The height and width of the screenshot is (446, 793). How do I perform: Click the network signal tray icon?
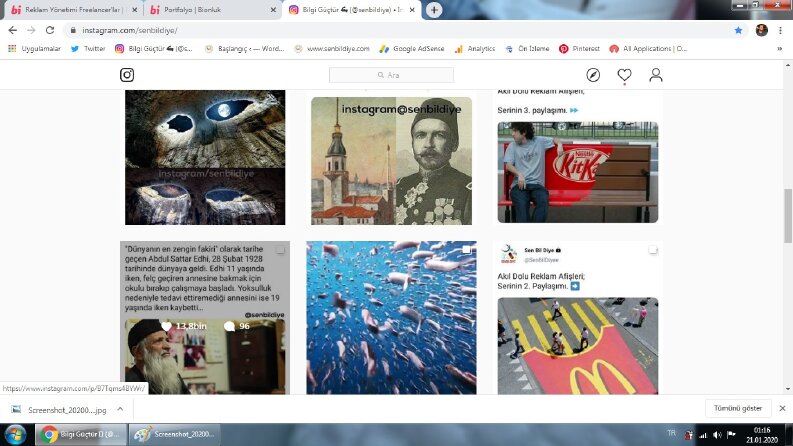(703, 434)
